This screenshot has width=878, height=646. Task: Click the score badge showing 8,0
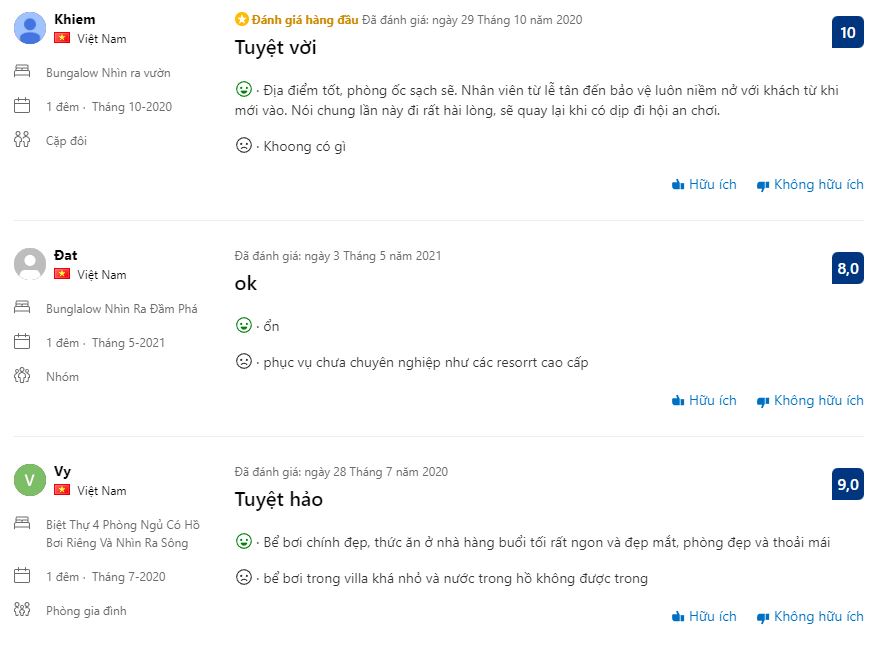847,268
